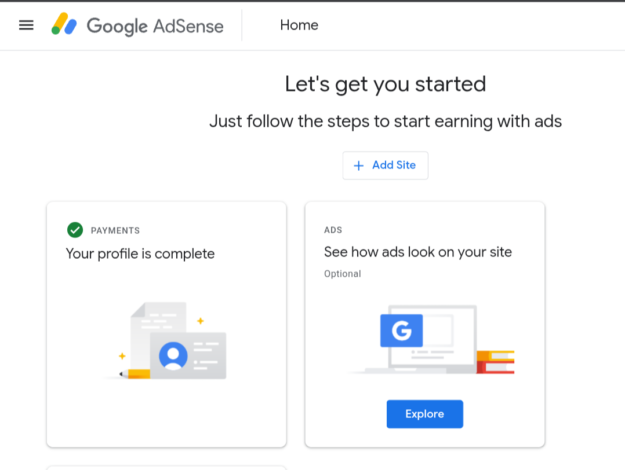
Task: Click the Add Site button
Action: pos(385,165)
